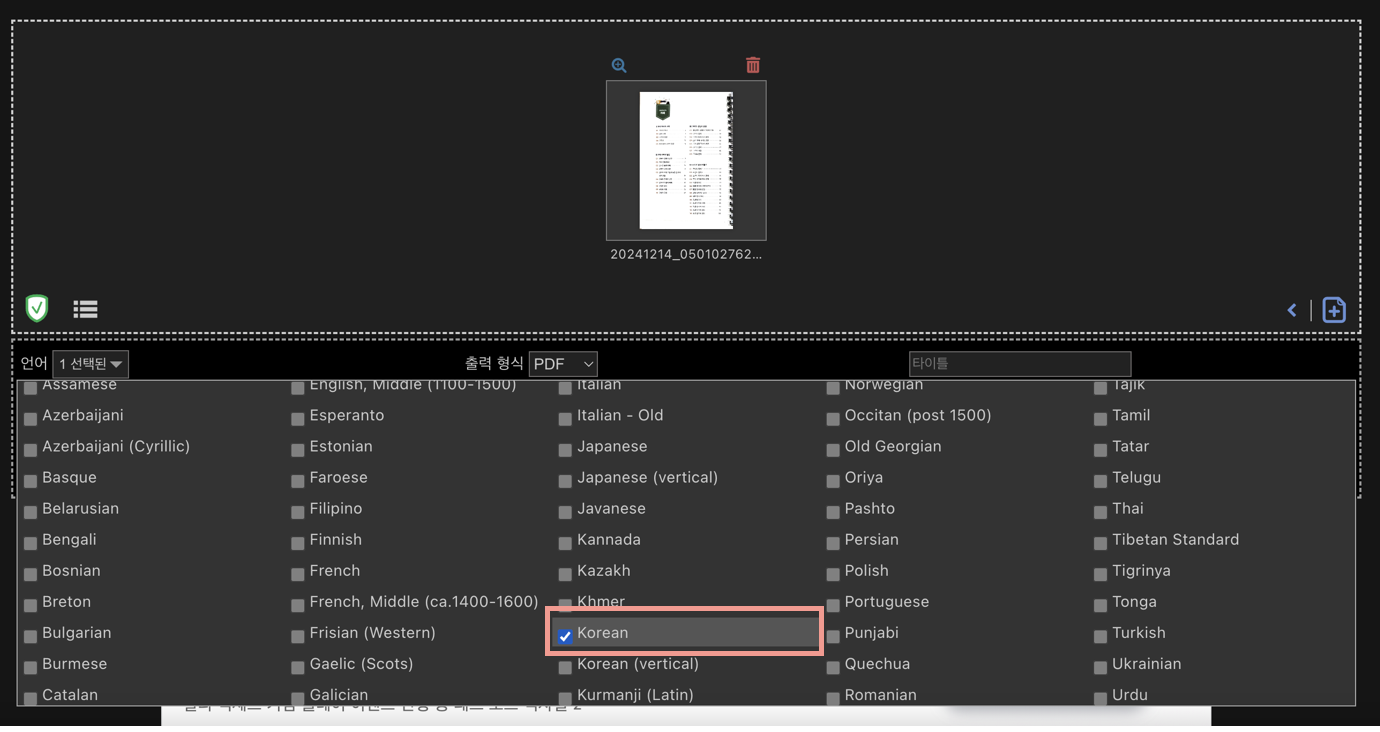The image size is (1380, 732).
Task: Open the language selection dropdown
Action: (x=90, y=364)
